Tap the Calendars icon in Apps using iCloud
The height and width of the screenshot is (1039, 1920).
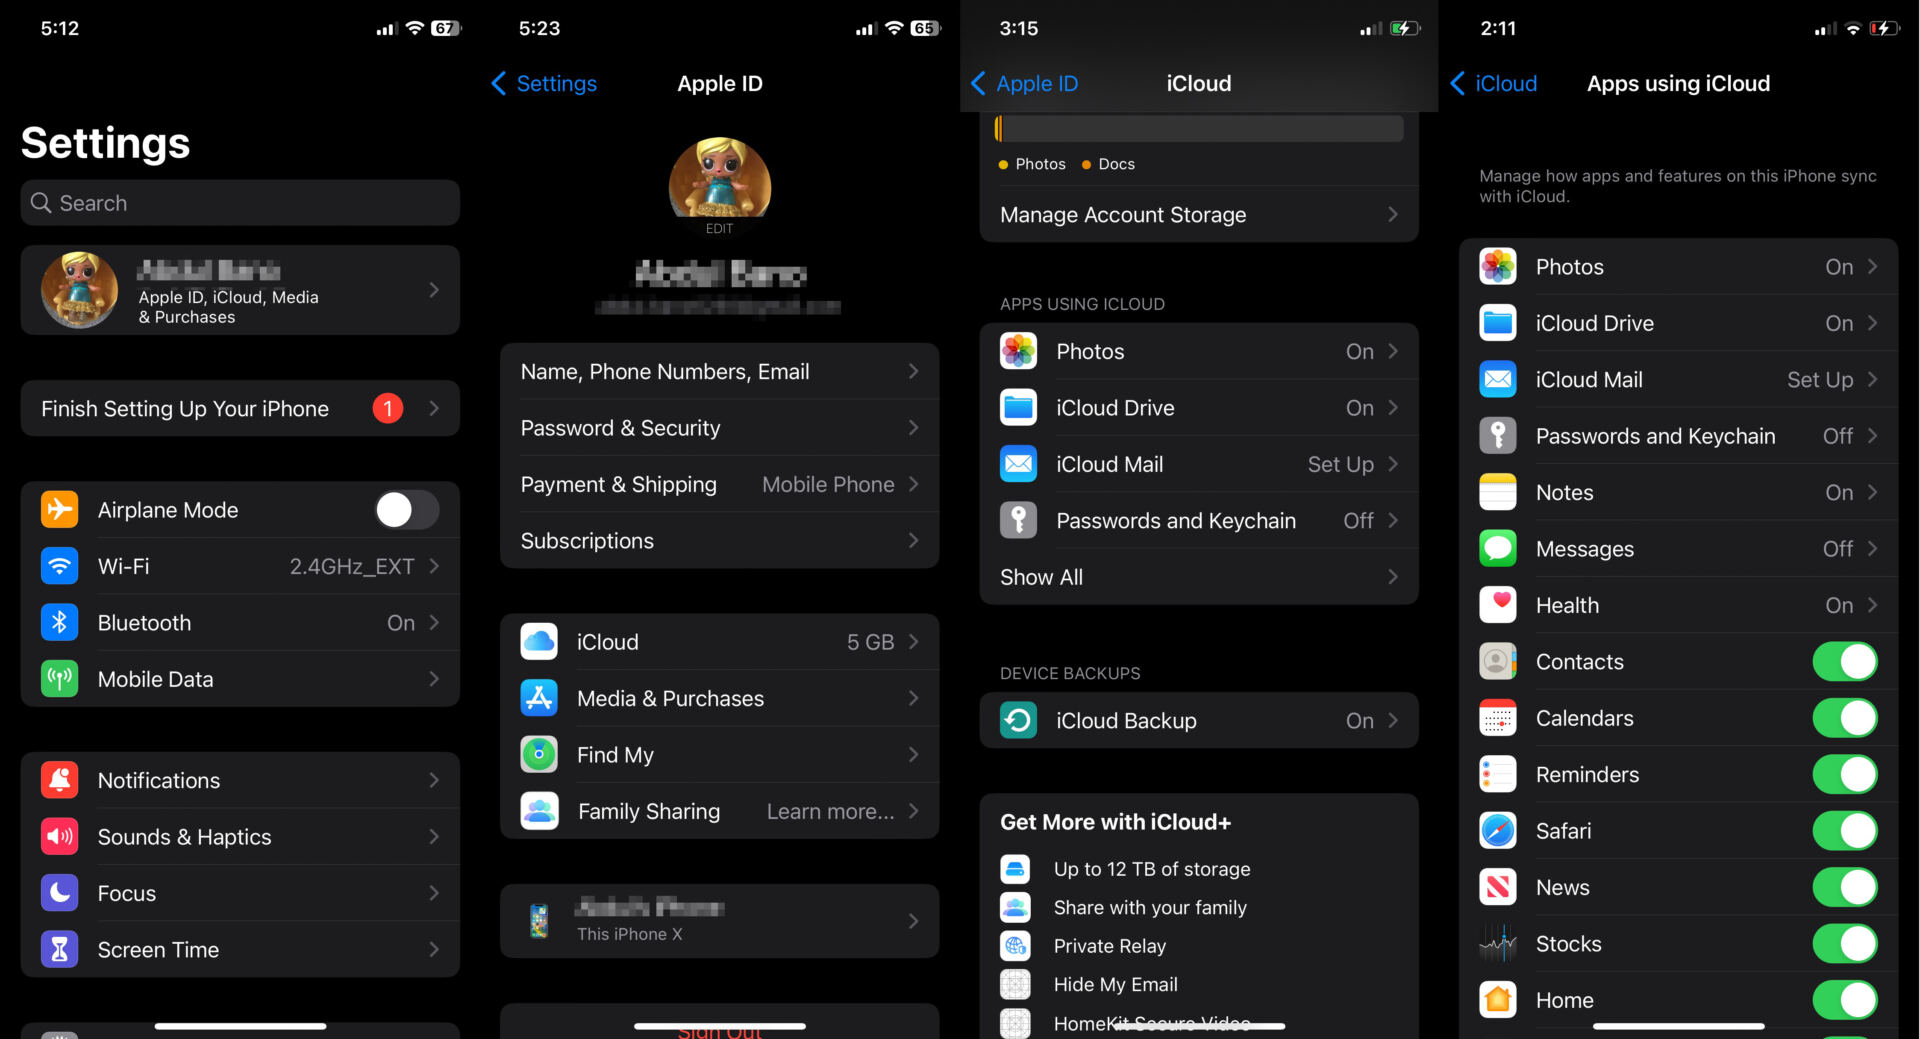[x=1498, y=718]
